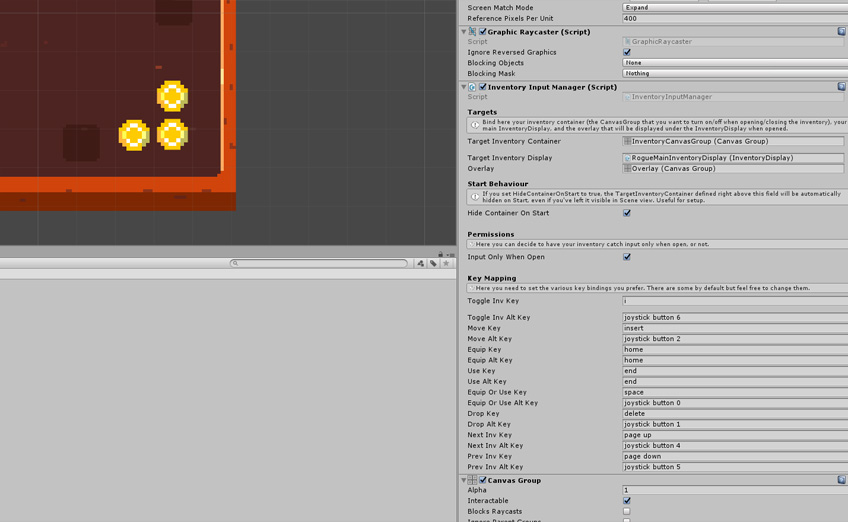Click the favorite star search icon
Image resolution: width=848 pixels, height=522 pixels.
click(x=446, y=263)
